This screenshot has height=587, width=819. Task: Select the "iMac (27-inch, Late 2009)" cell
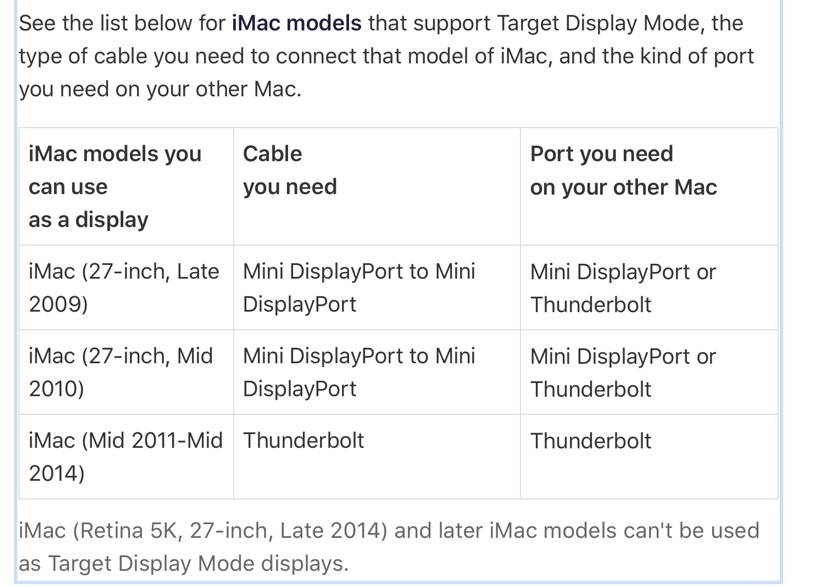[126, 287]
